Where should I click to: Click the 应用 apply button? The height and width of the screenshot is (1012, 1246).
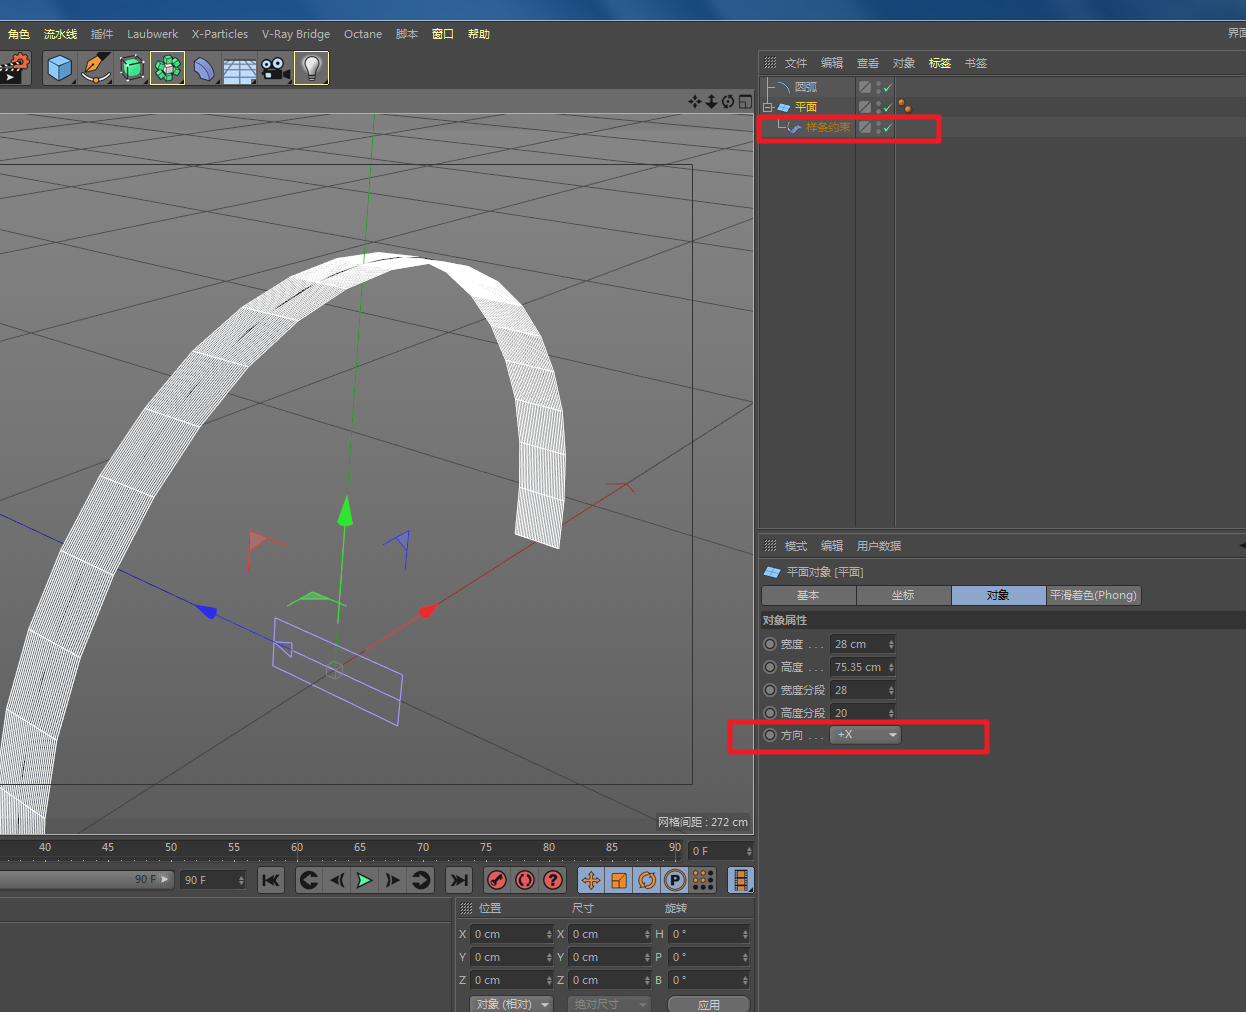pyautogui.click(x=709, y=1004)
